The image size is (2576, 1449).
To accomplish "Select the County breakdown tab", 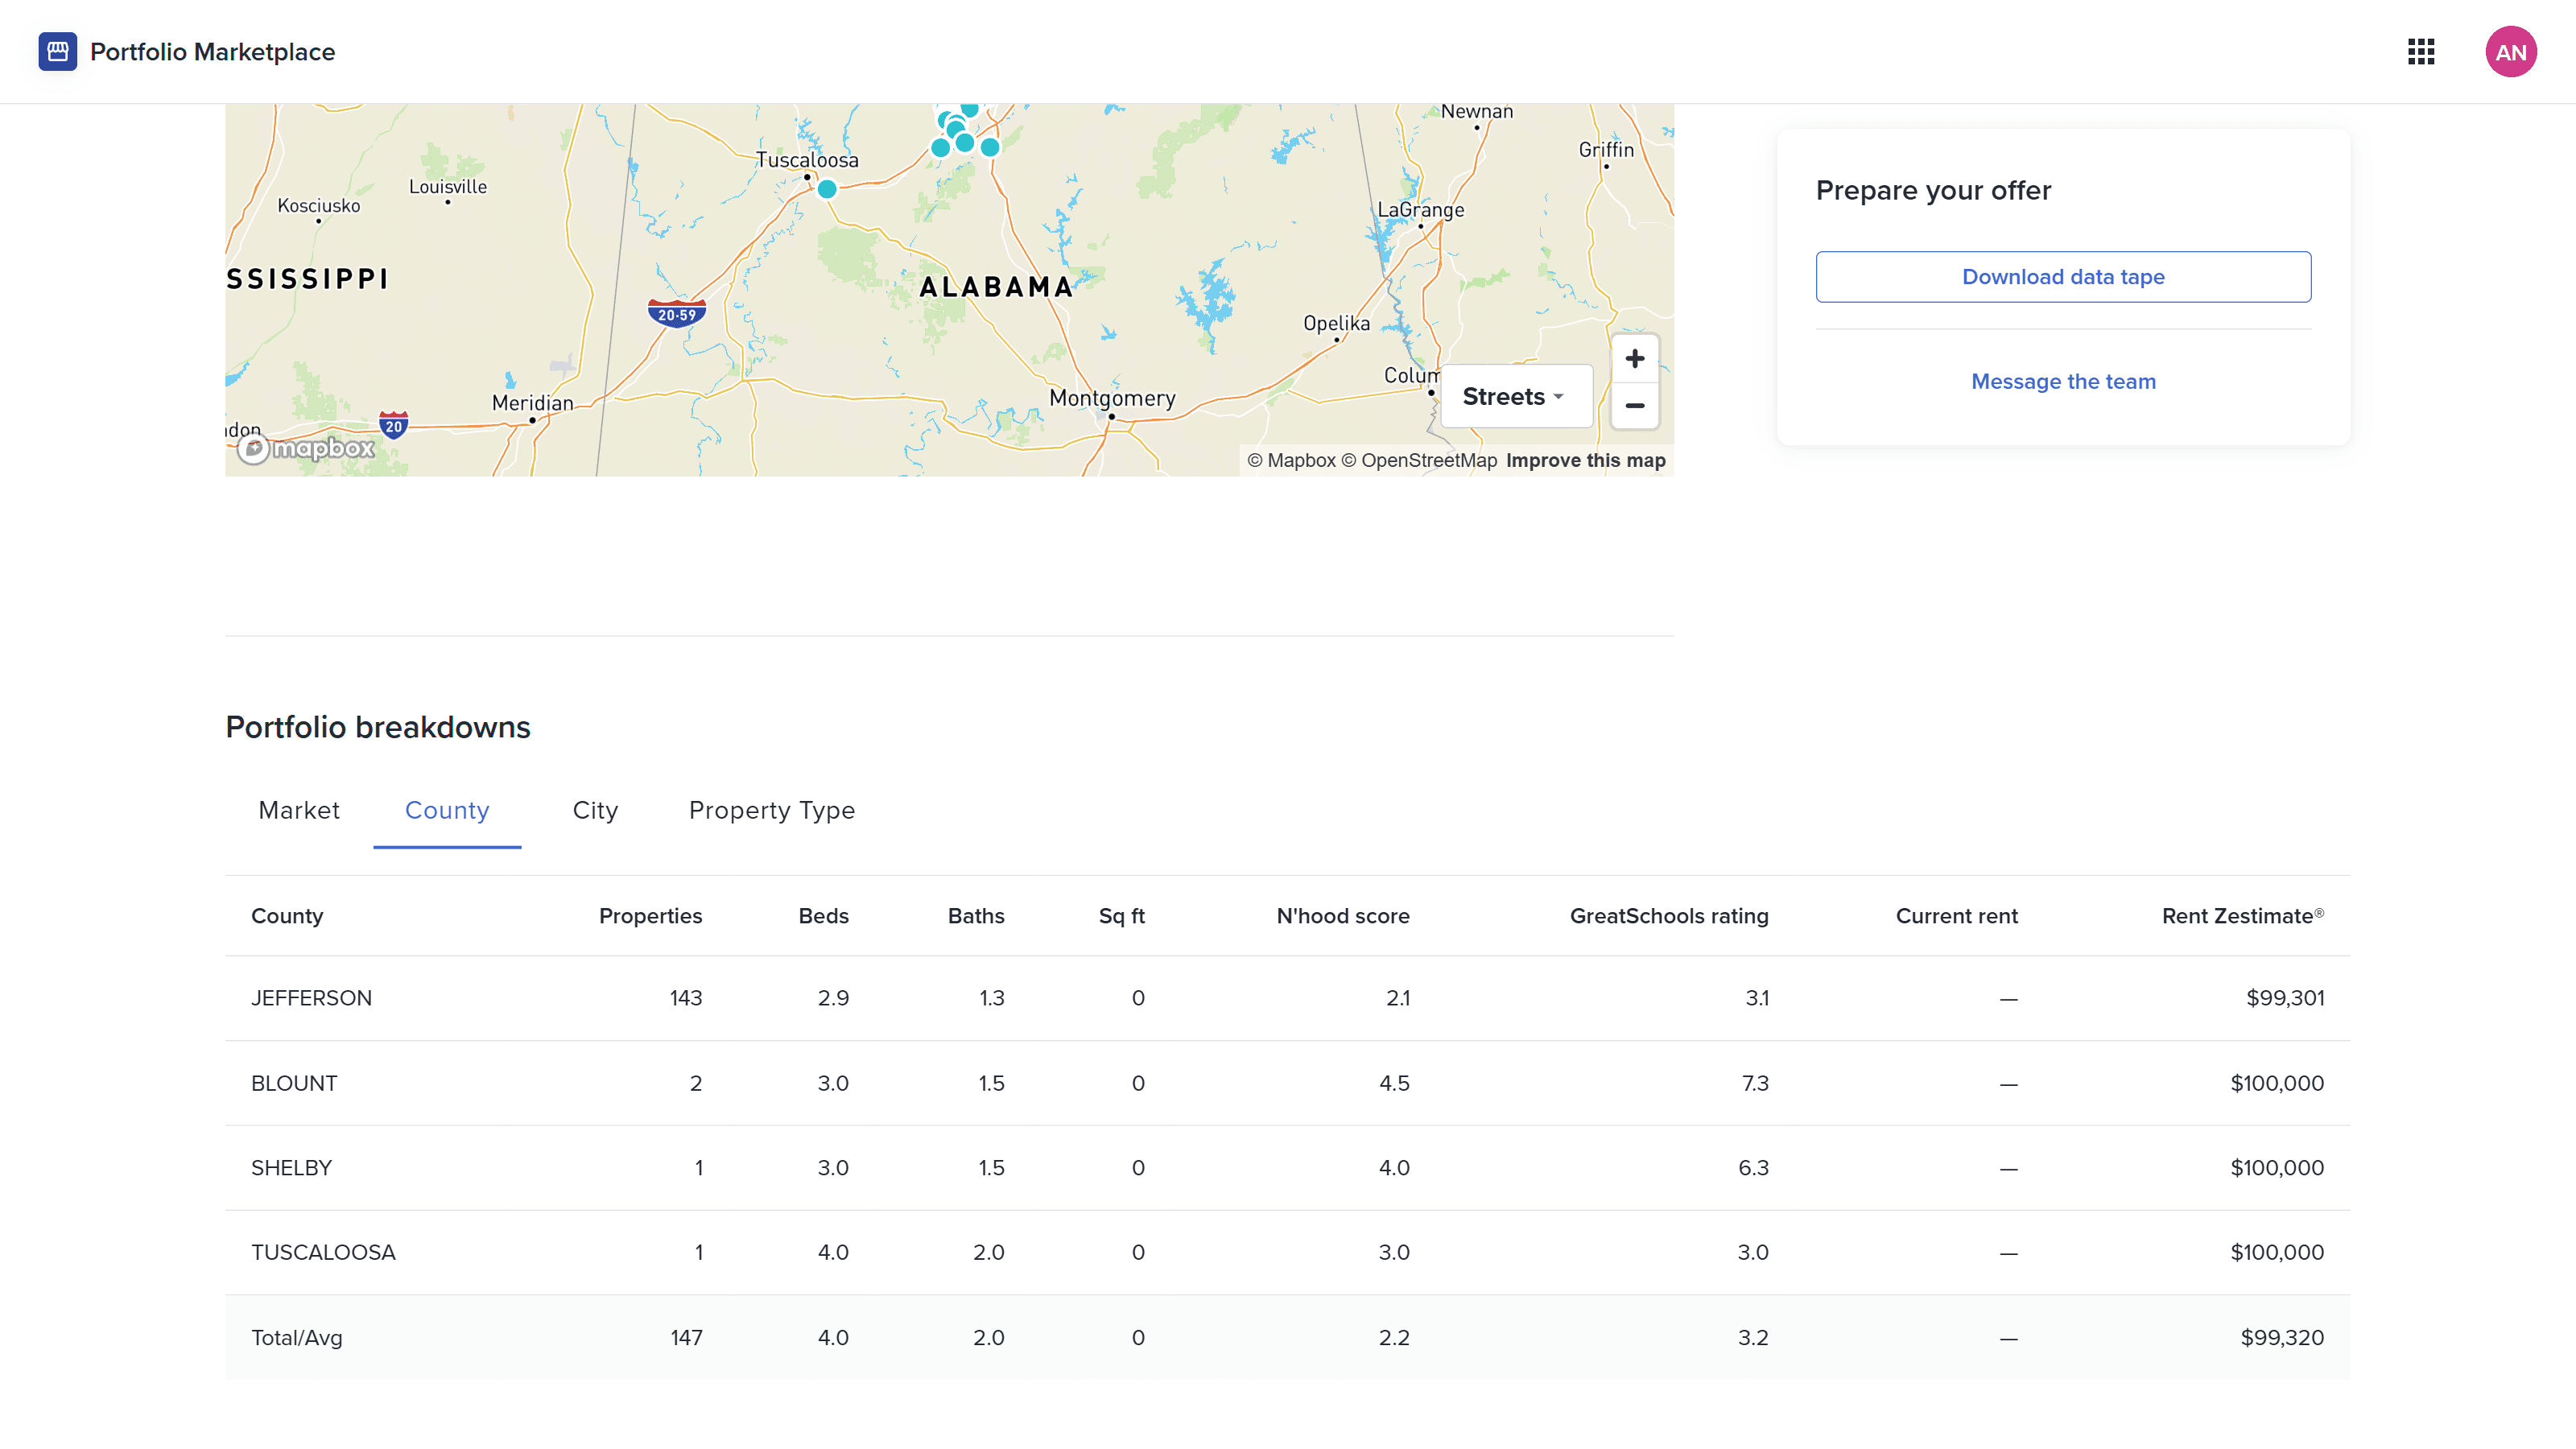I will pos(447,810).
